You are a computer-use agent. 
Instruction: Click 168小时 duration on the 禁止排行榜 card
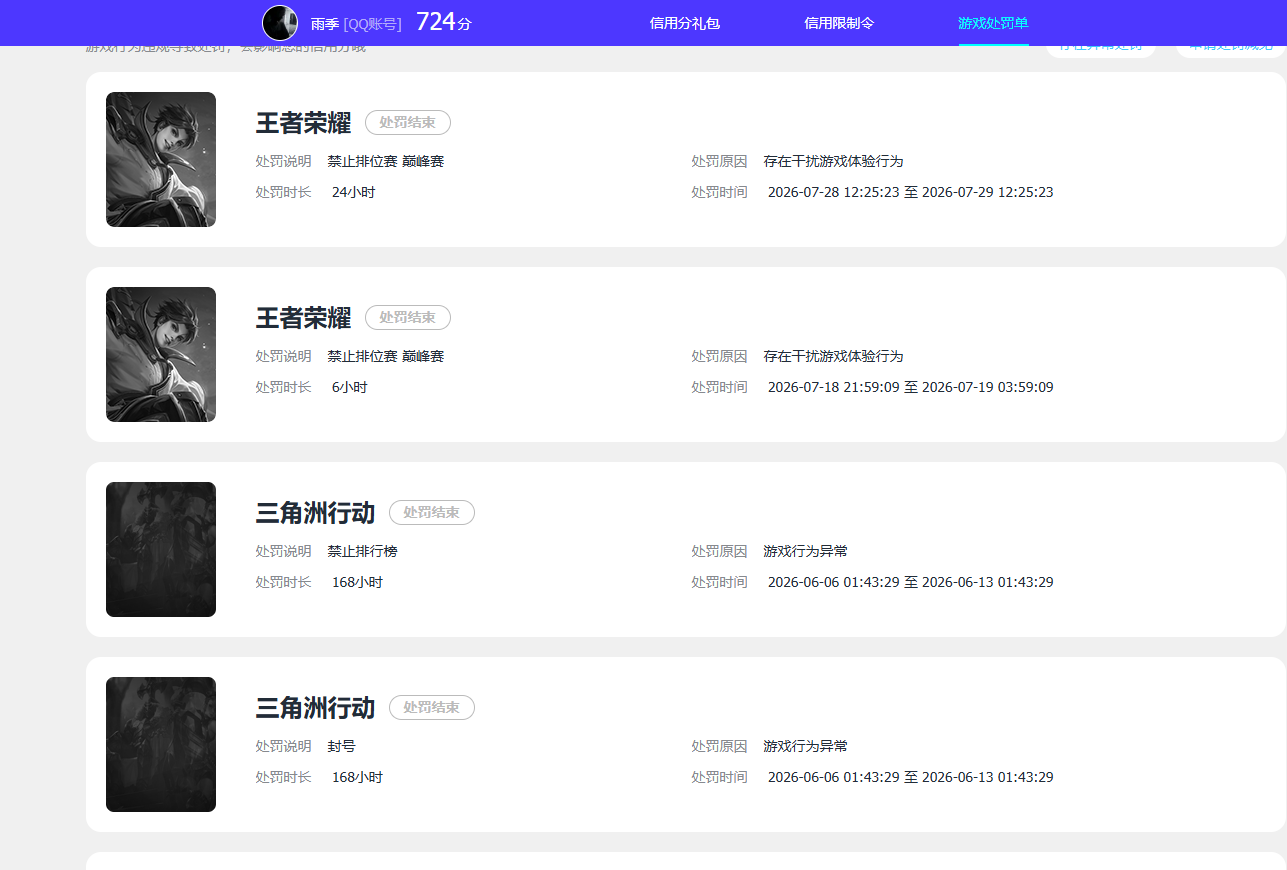click(358, 582)
